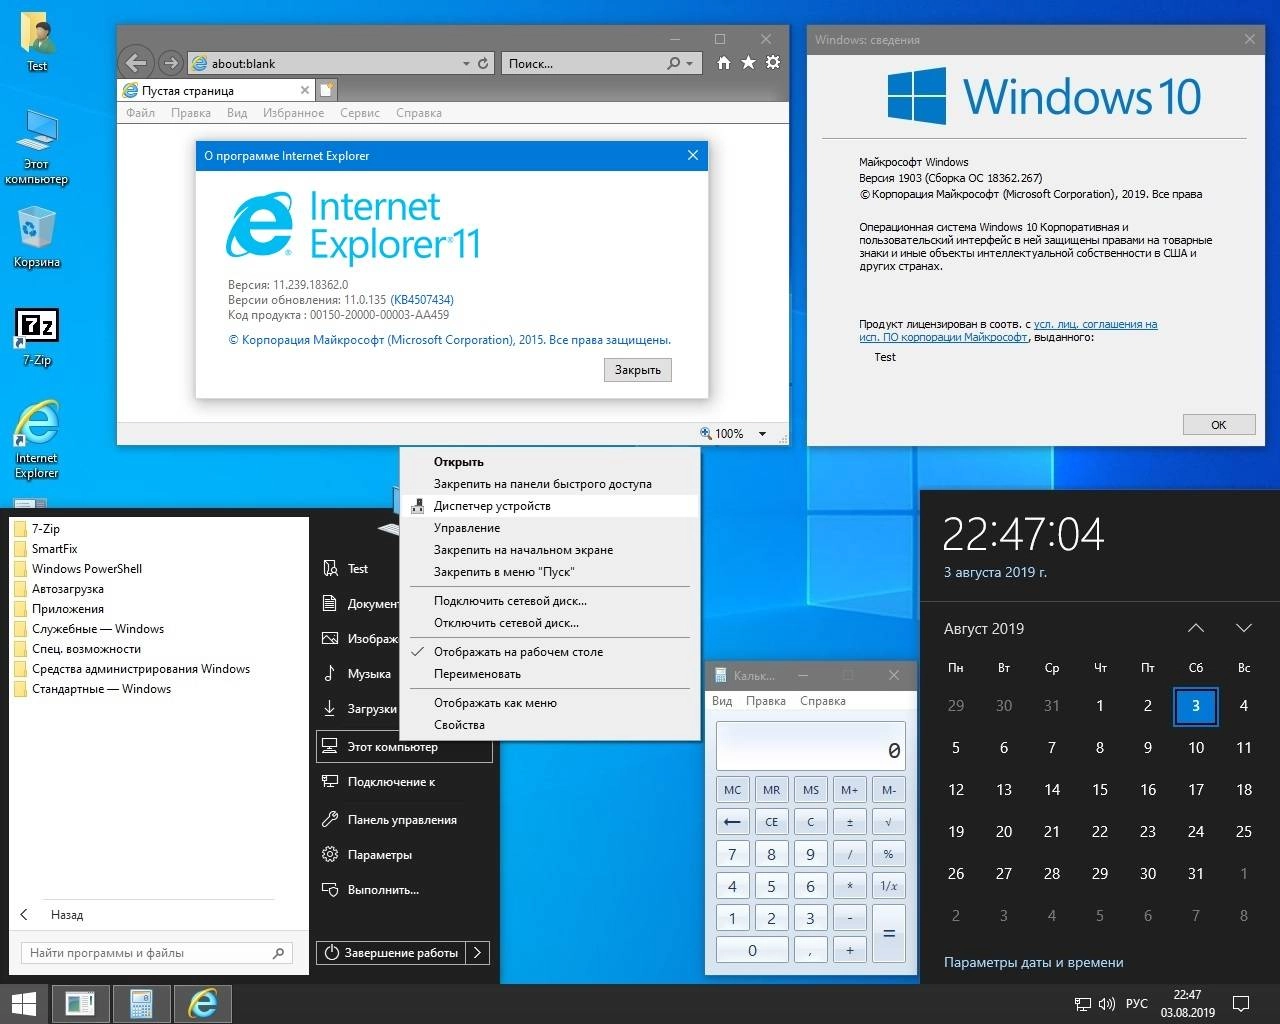Expand the IE search provider dropdown

pyautogui.click(x=689, y=63)
